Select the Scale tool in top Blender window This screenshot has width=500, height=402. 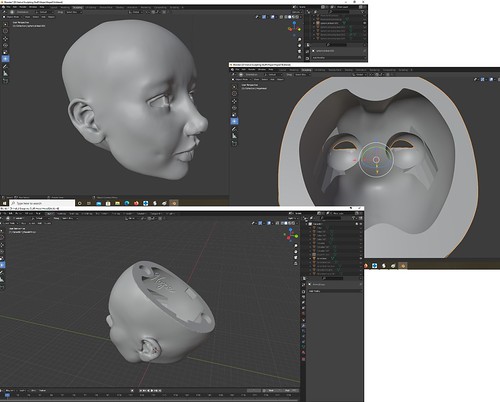[5, 52]
